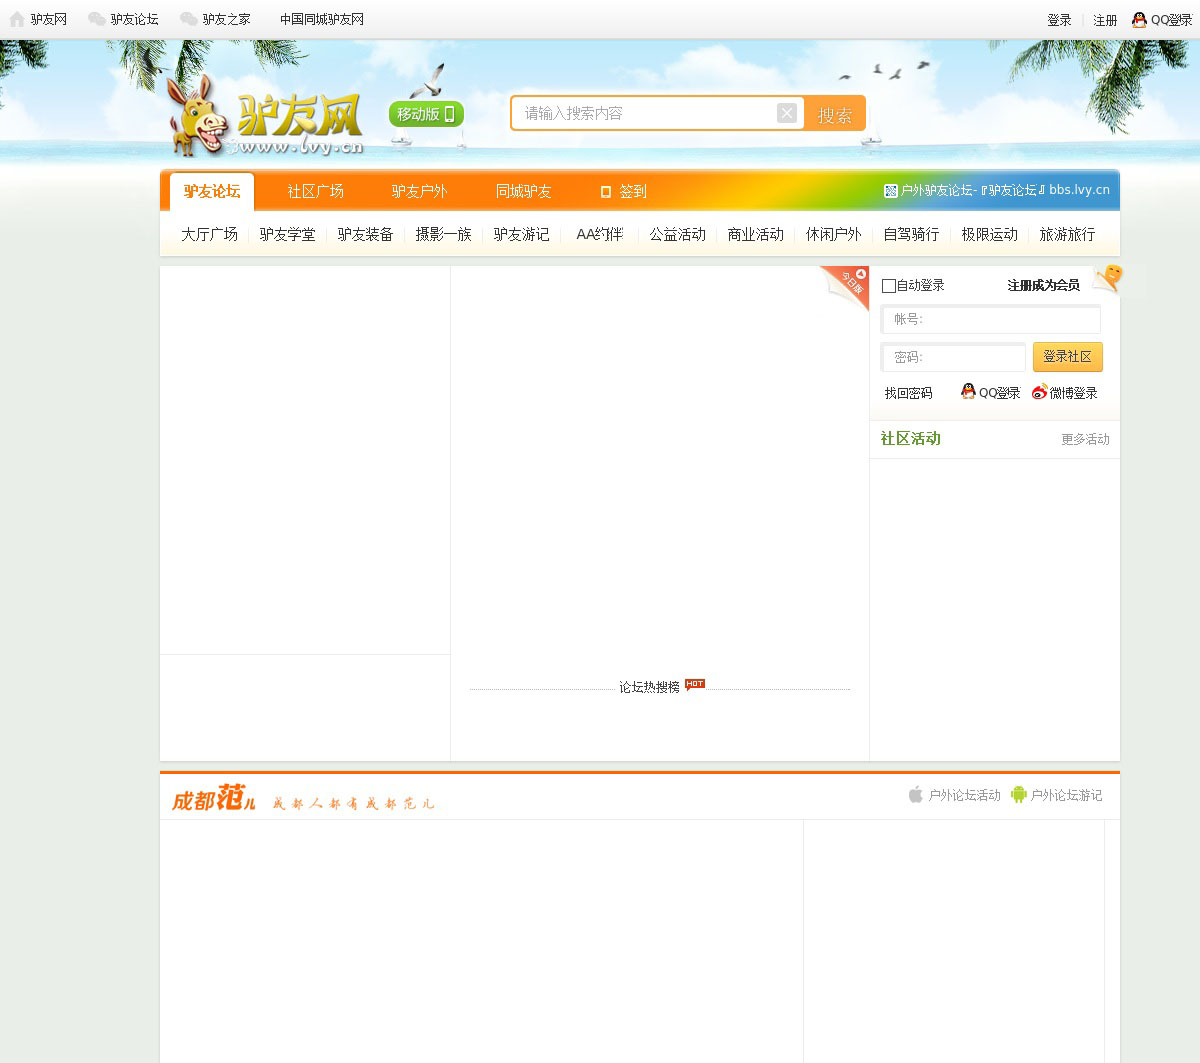
Task: Open the 移动版 mobile version badge
Action: click(426, 114)
